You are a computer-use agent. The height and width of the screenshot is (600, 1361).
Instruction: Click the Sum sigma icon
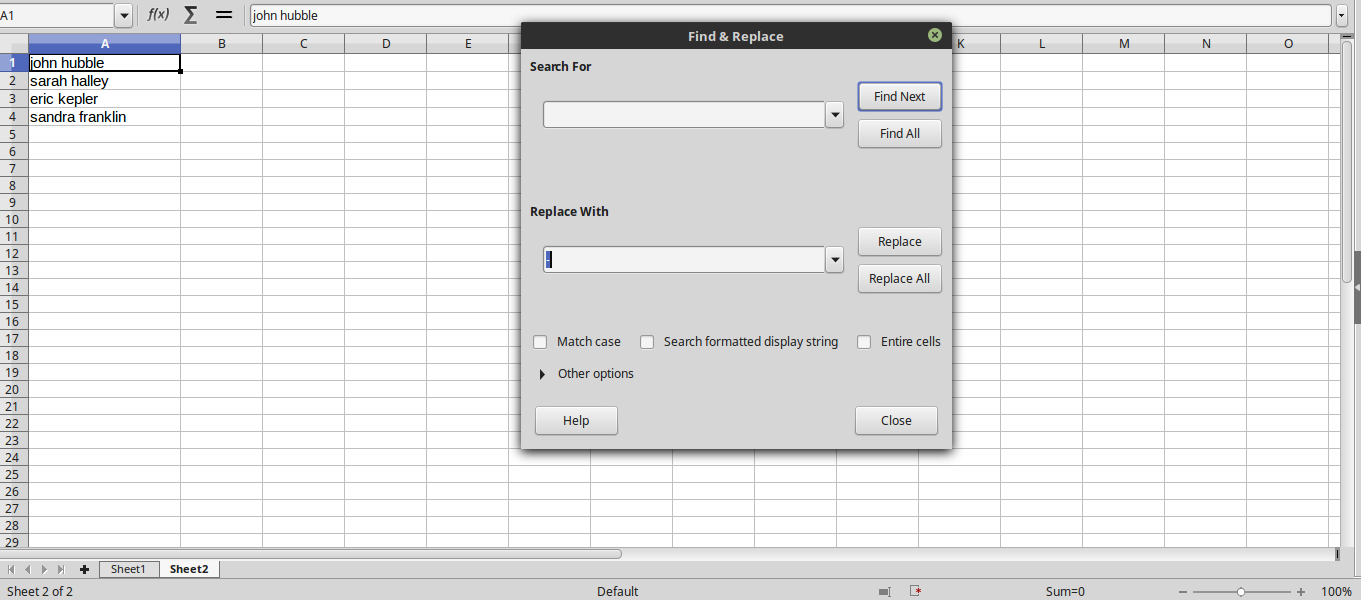[190, 15]
